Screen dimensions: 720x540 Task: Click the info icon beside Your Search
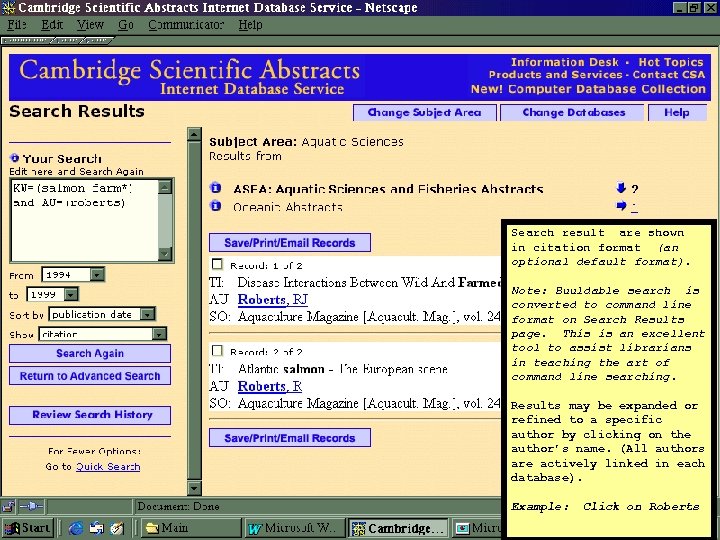tap(15, 158)
